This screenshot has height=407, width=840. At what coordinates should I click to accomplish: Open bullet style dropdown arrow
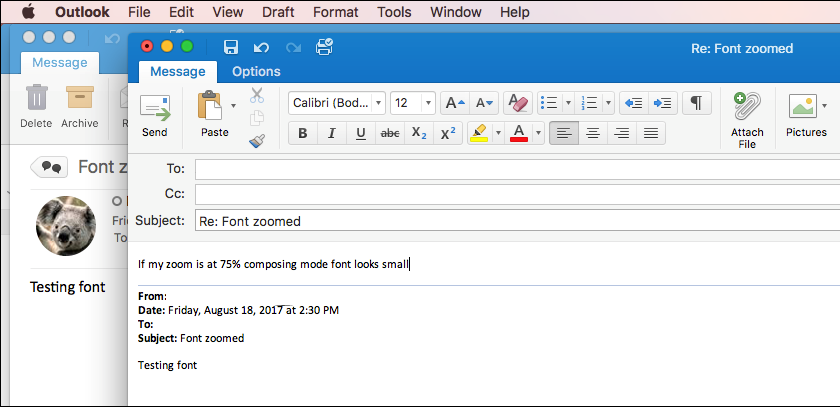(568, 103)
